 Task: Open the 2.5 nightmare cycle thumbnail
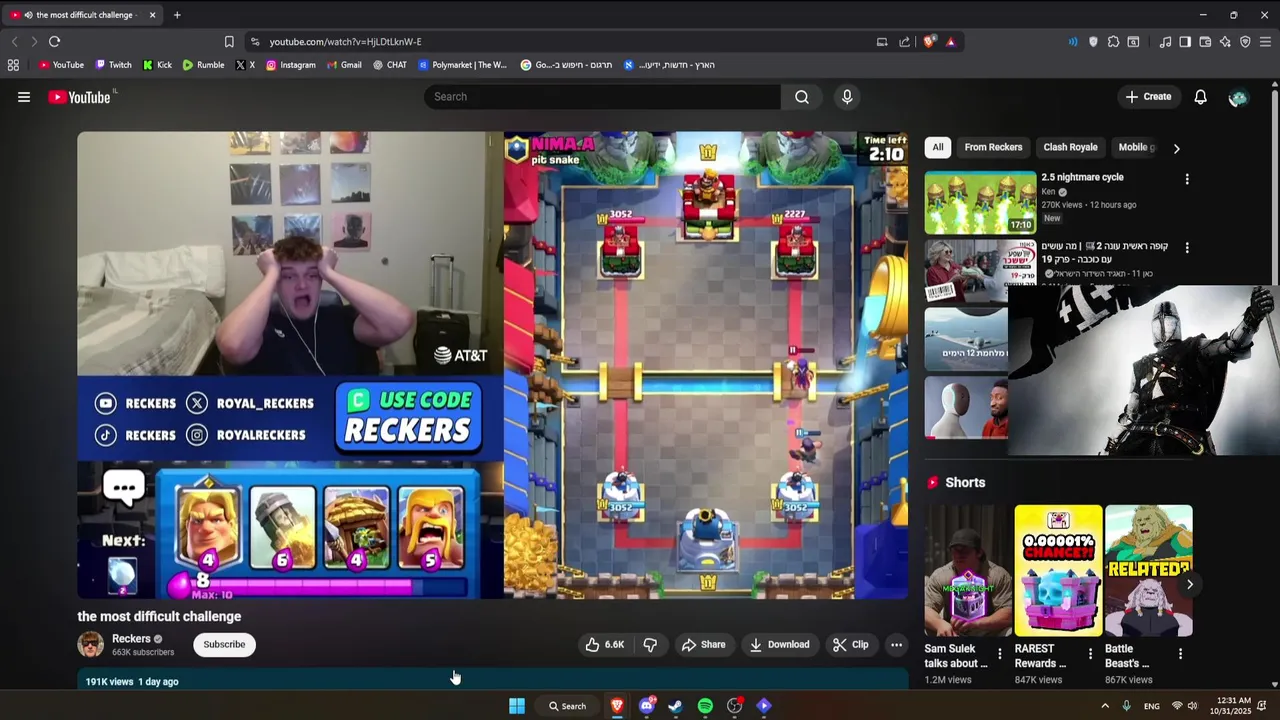pos(980,202)
